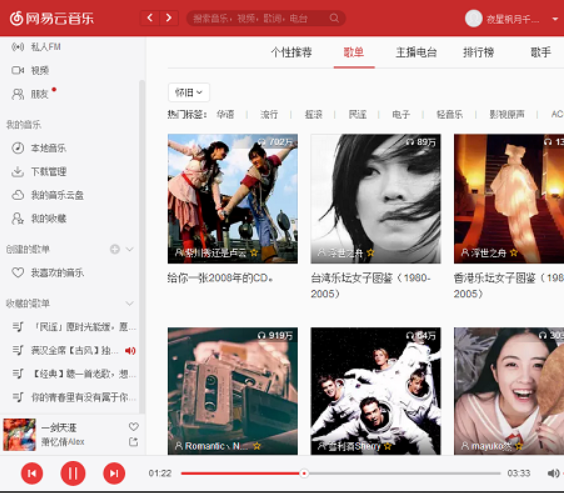Image resolution: width=564 pixels, height=493 pixels.
Task: Share the current song with the share icon
Action: (x=133, y=442)
